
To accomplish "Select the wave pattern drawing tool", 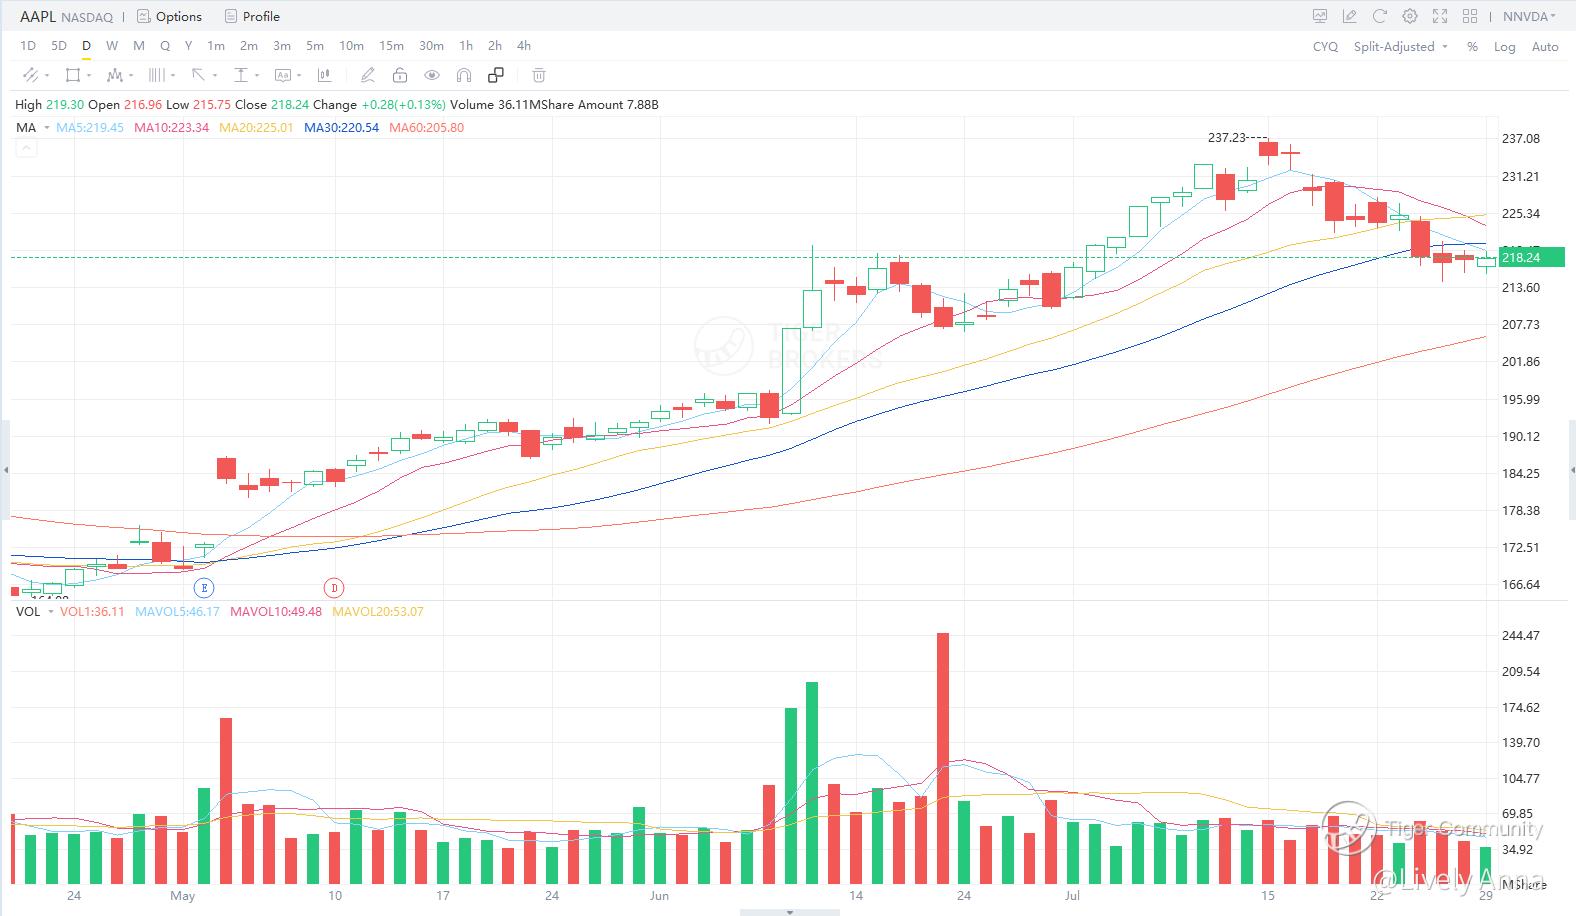I will pos(115,75).
